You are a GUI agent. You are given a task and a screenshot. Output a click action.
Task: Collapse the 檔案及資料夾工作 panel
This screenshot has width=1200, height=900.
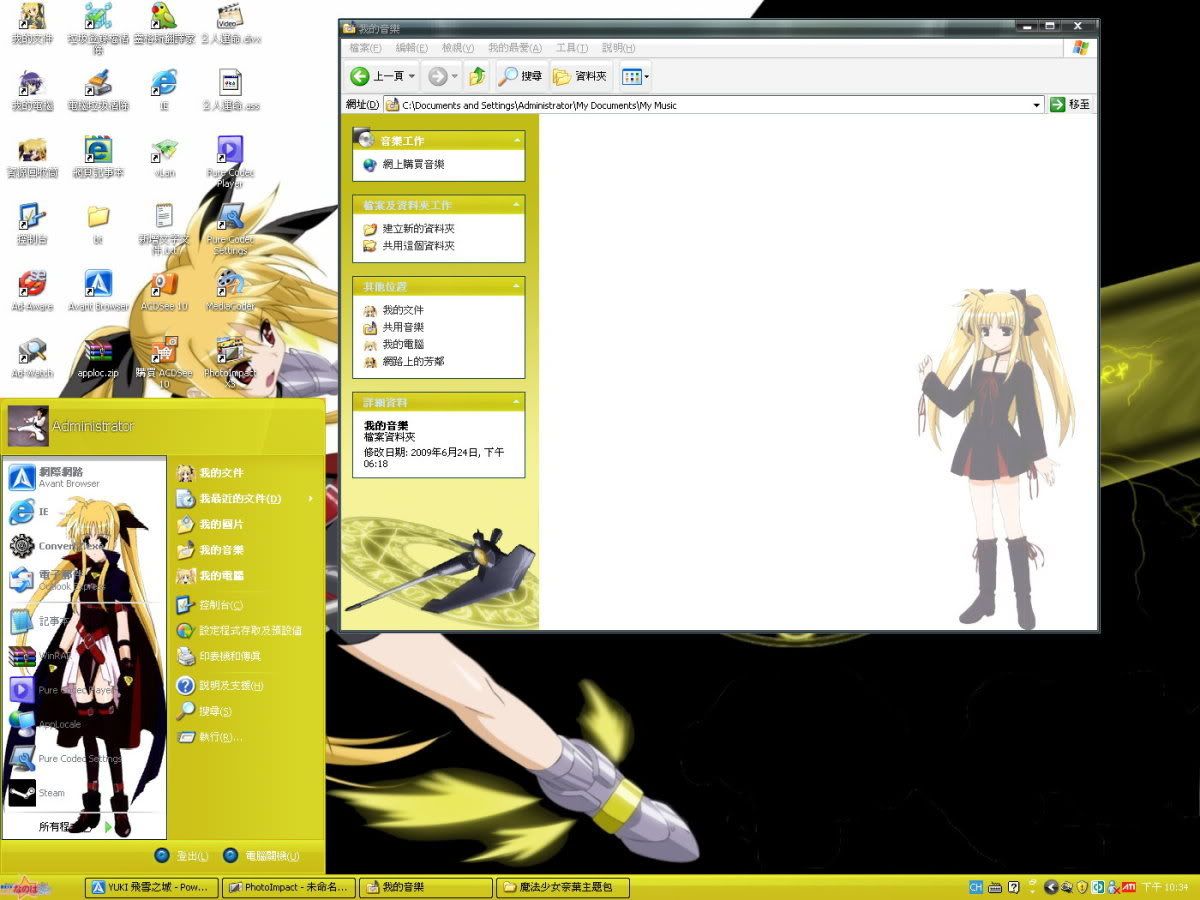pyautogui.click(x=517, y=205)
